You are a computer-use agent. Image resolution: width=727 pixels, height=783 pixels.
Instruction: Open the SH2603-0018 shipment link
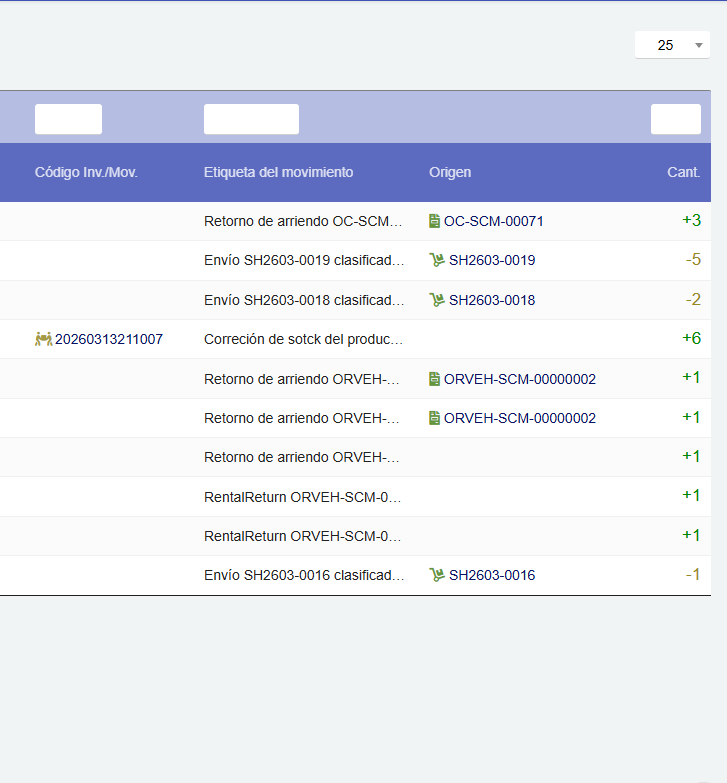click(x=492, y=300)
